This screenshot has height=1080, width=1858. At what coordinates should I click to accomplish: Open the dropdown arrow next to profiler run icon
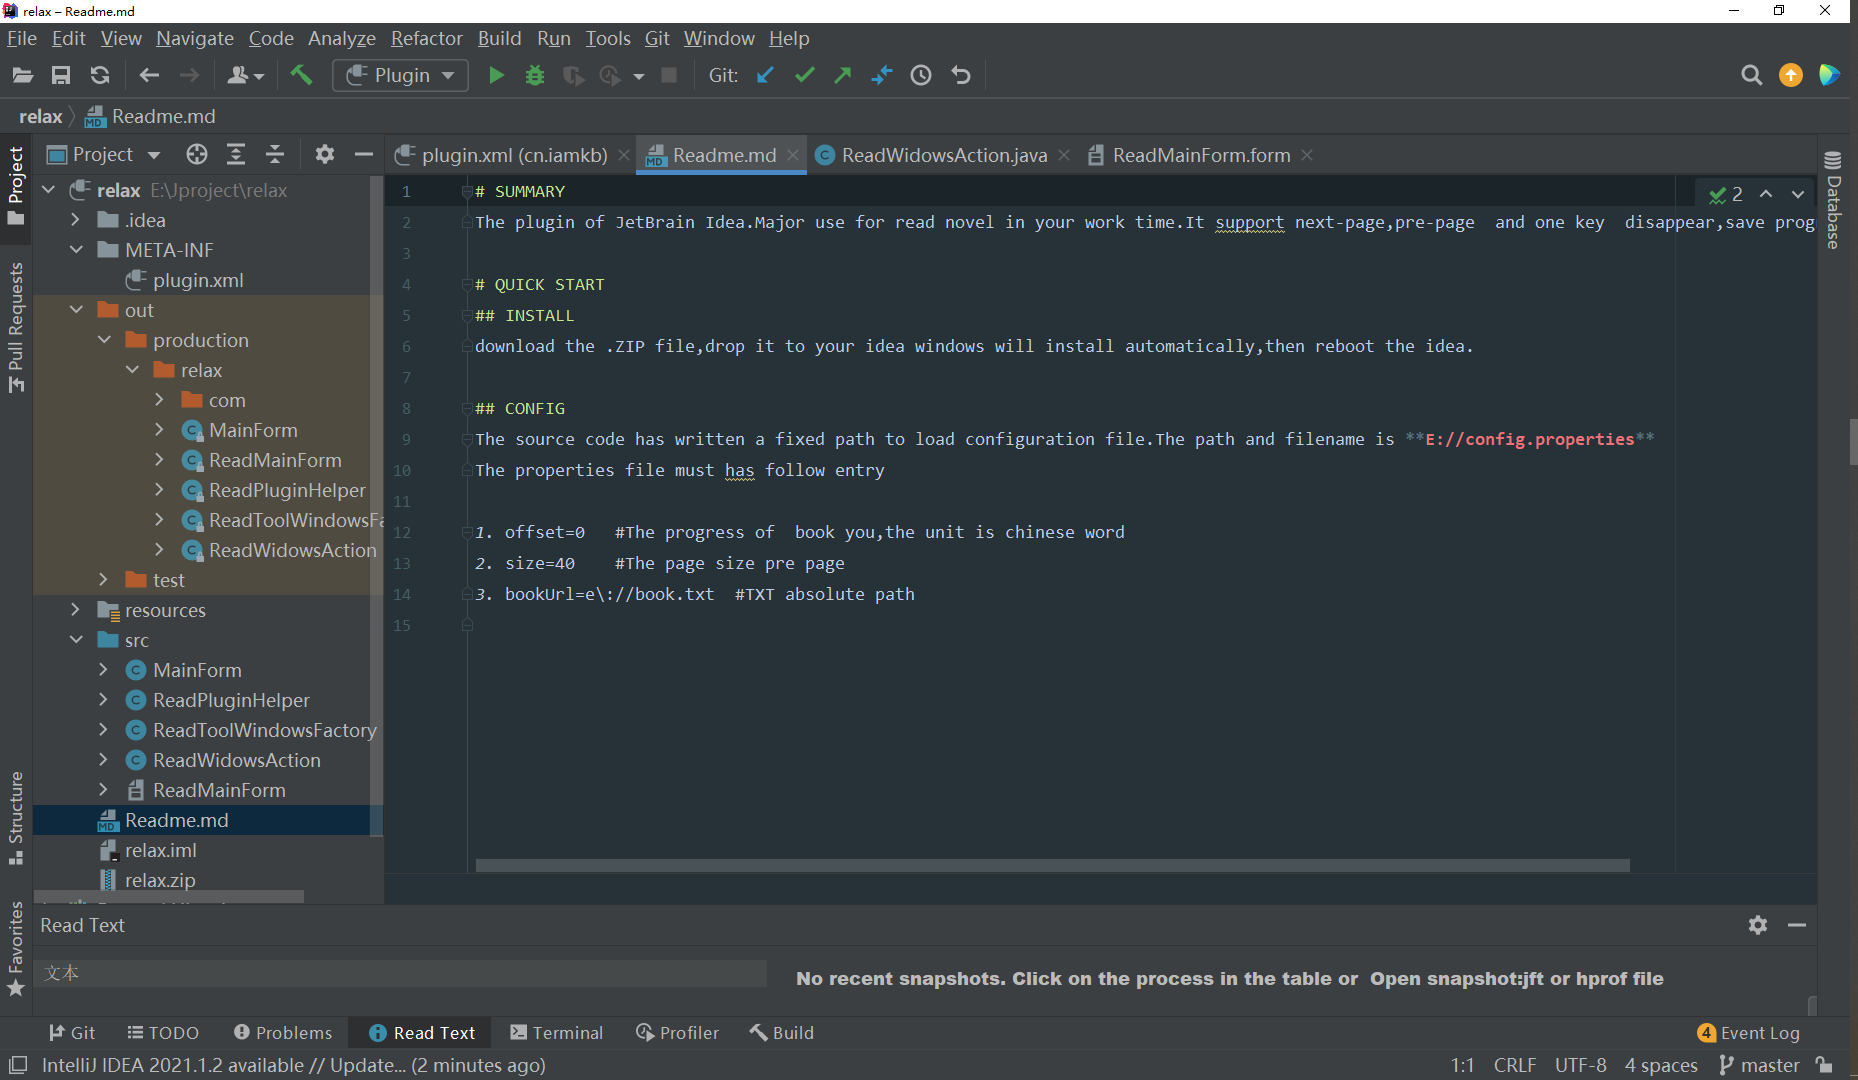[638, 76]
